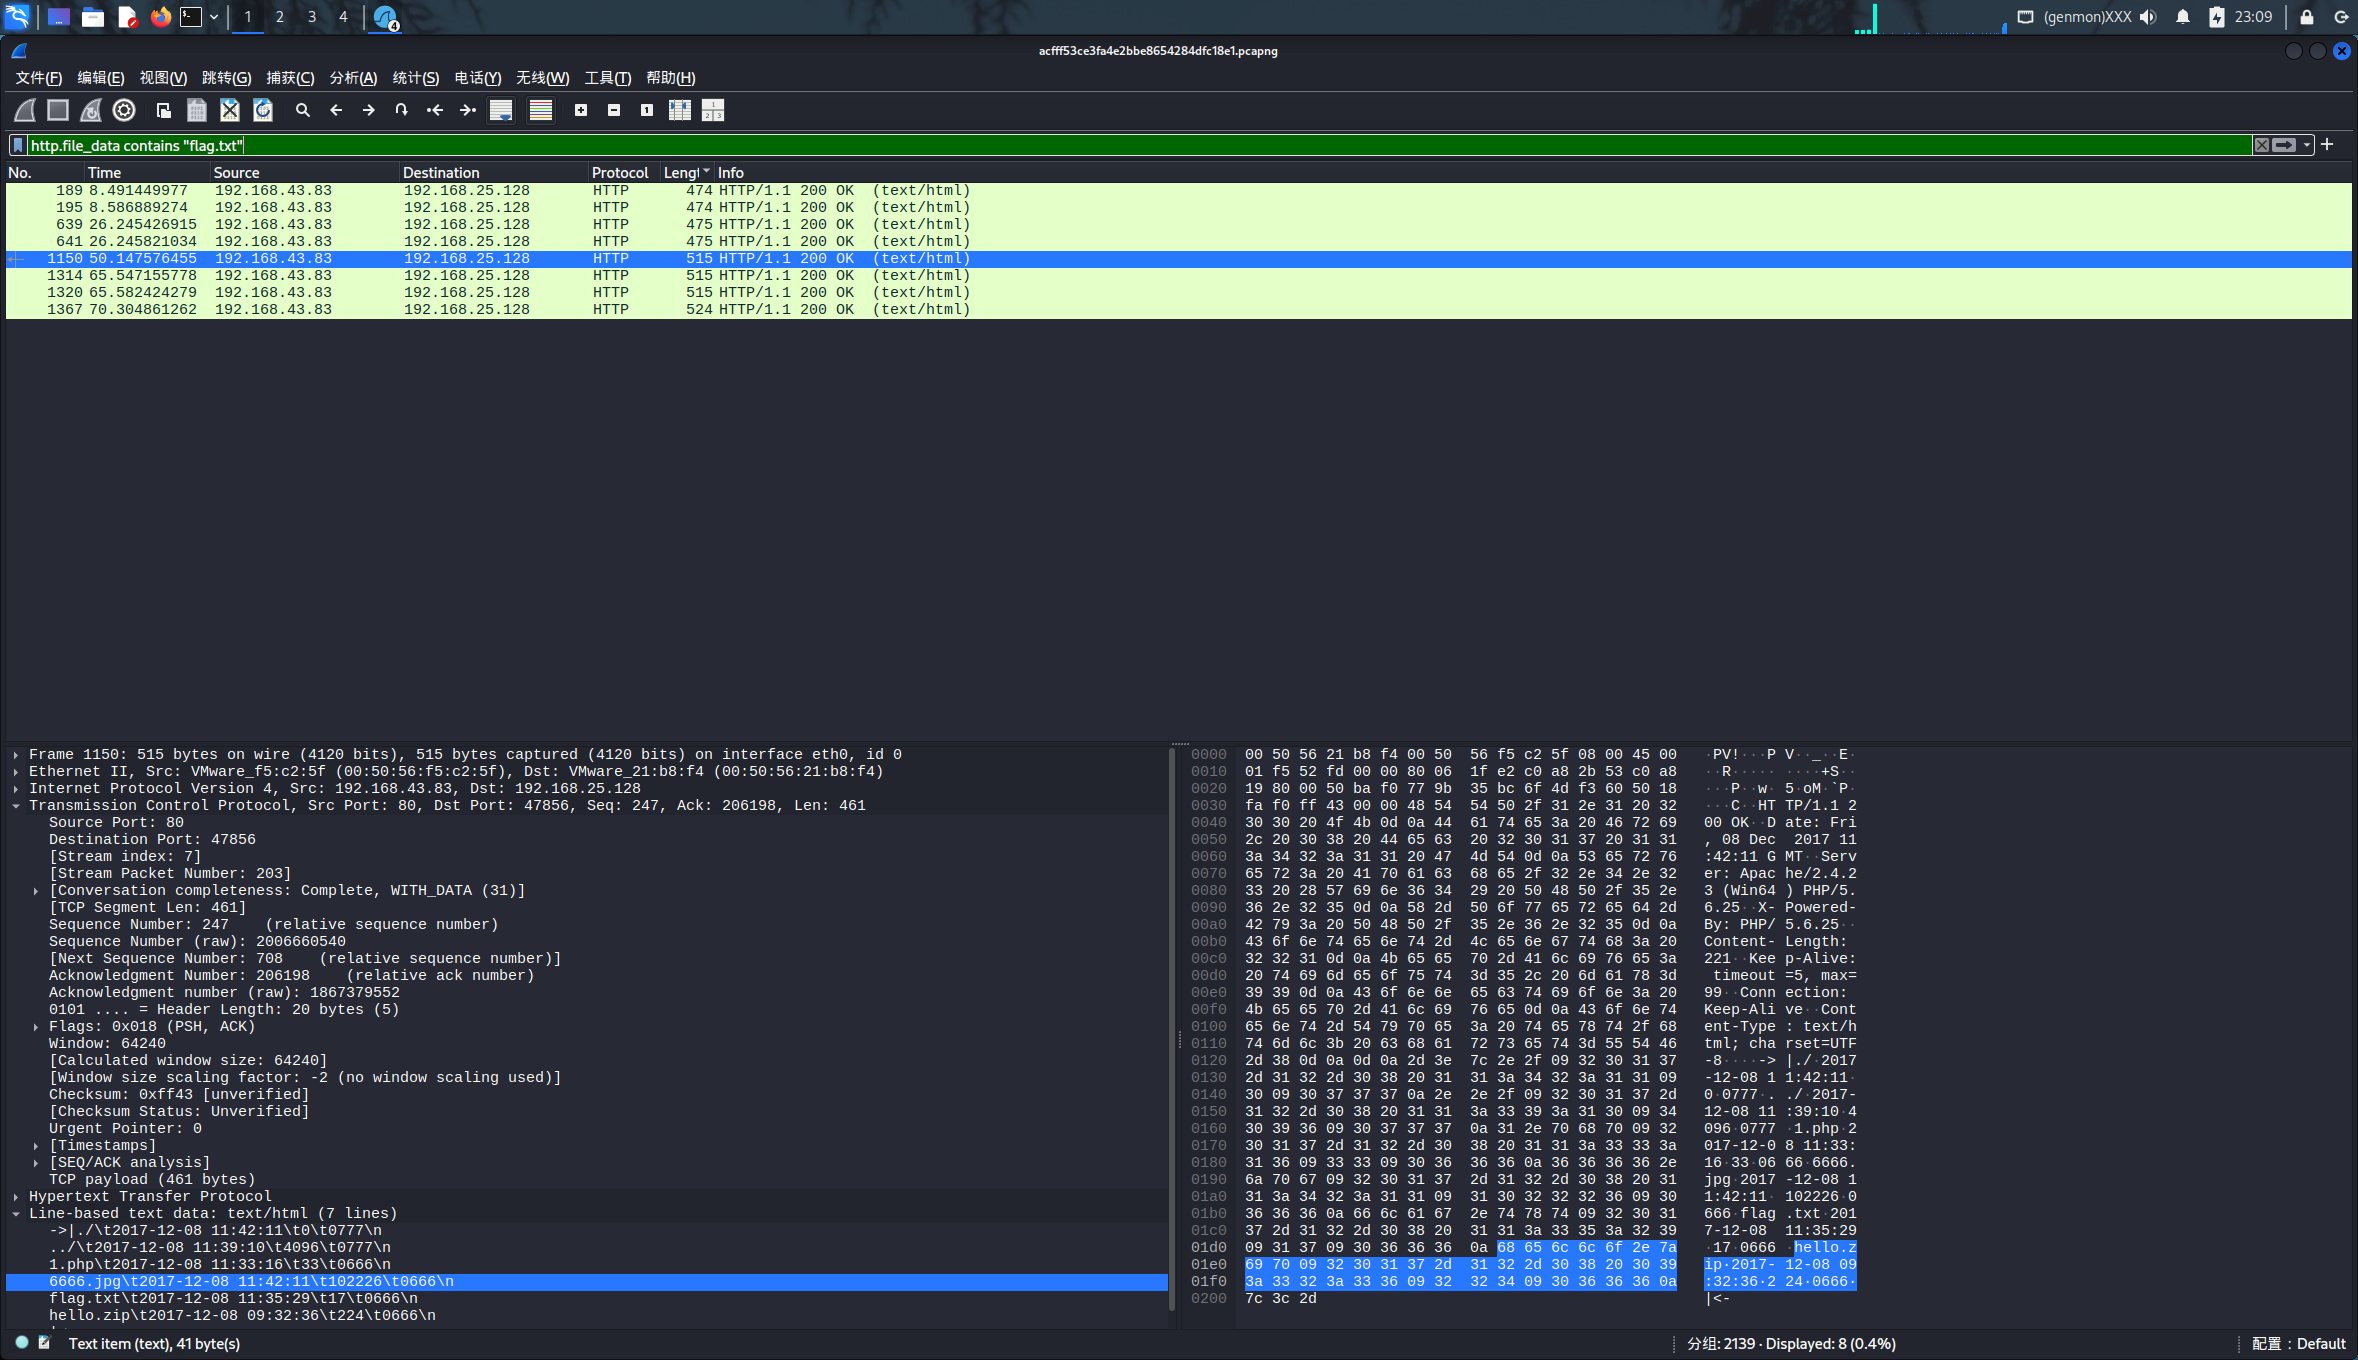Clear the display filter text
This screenshot has width=2358, height=1360.
tap(2262, 145)
